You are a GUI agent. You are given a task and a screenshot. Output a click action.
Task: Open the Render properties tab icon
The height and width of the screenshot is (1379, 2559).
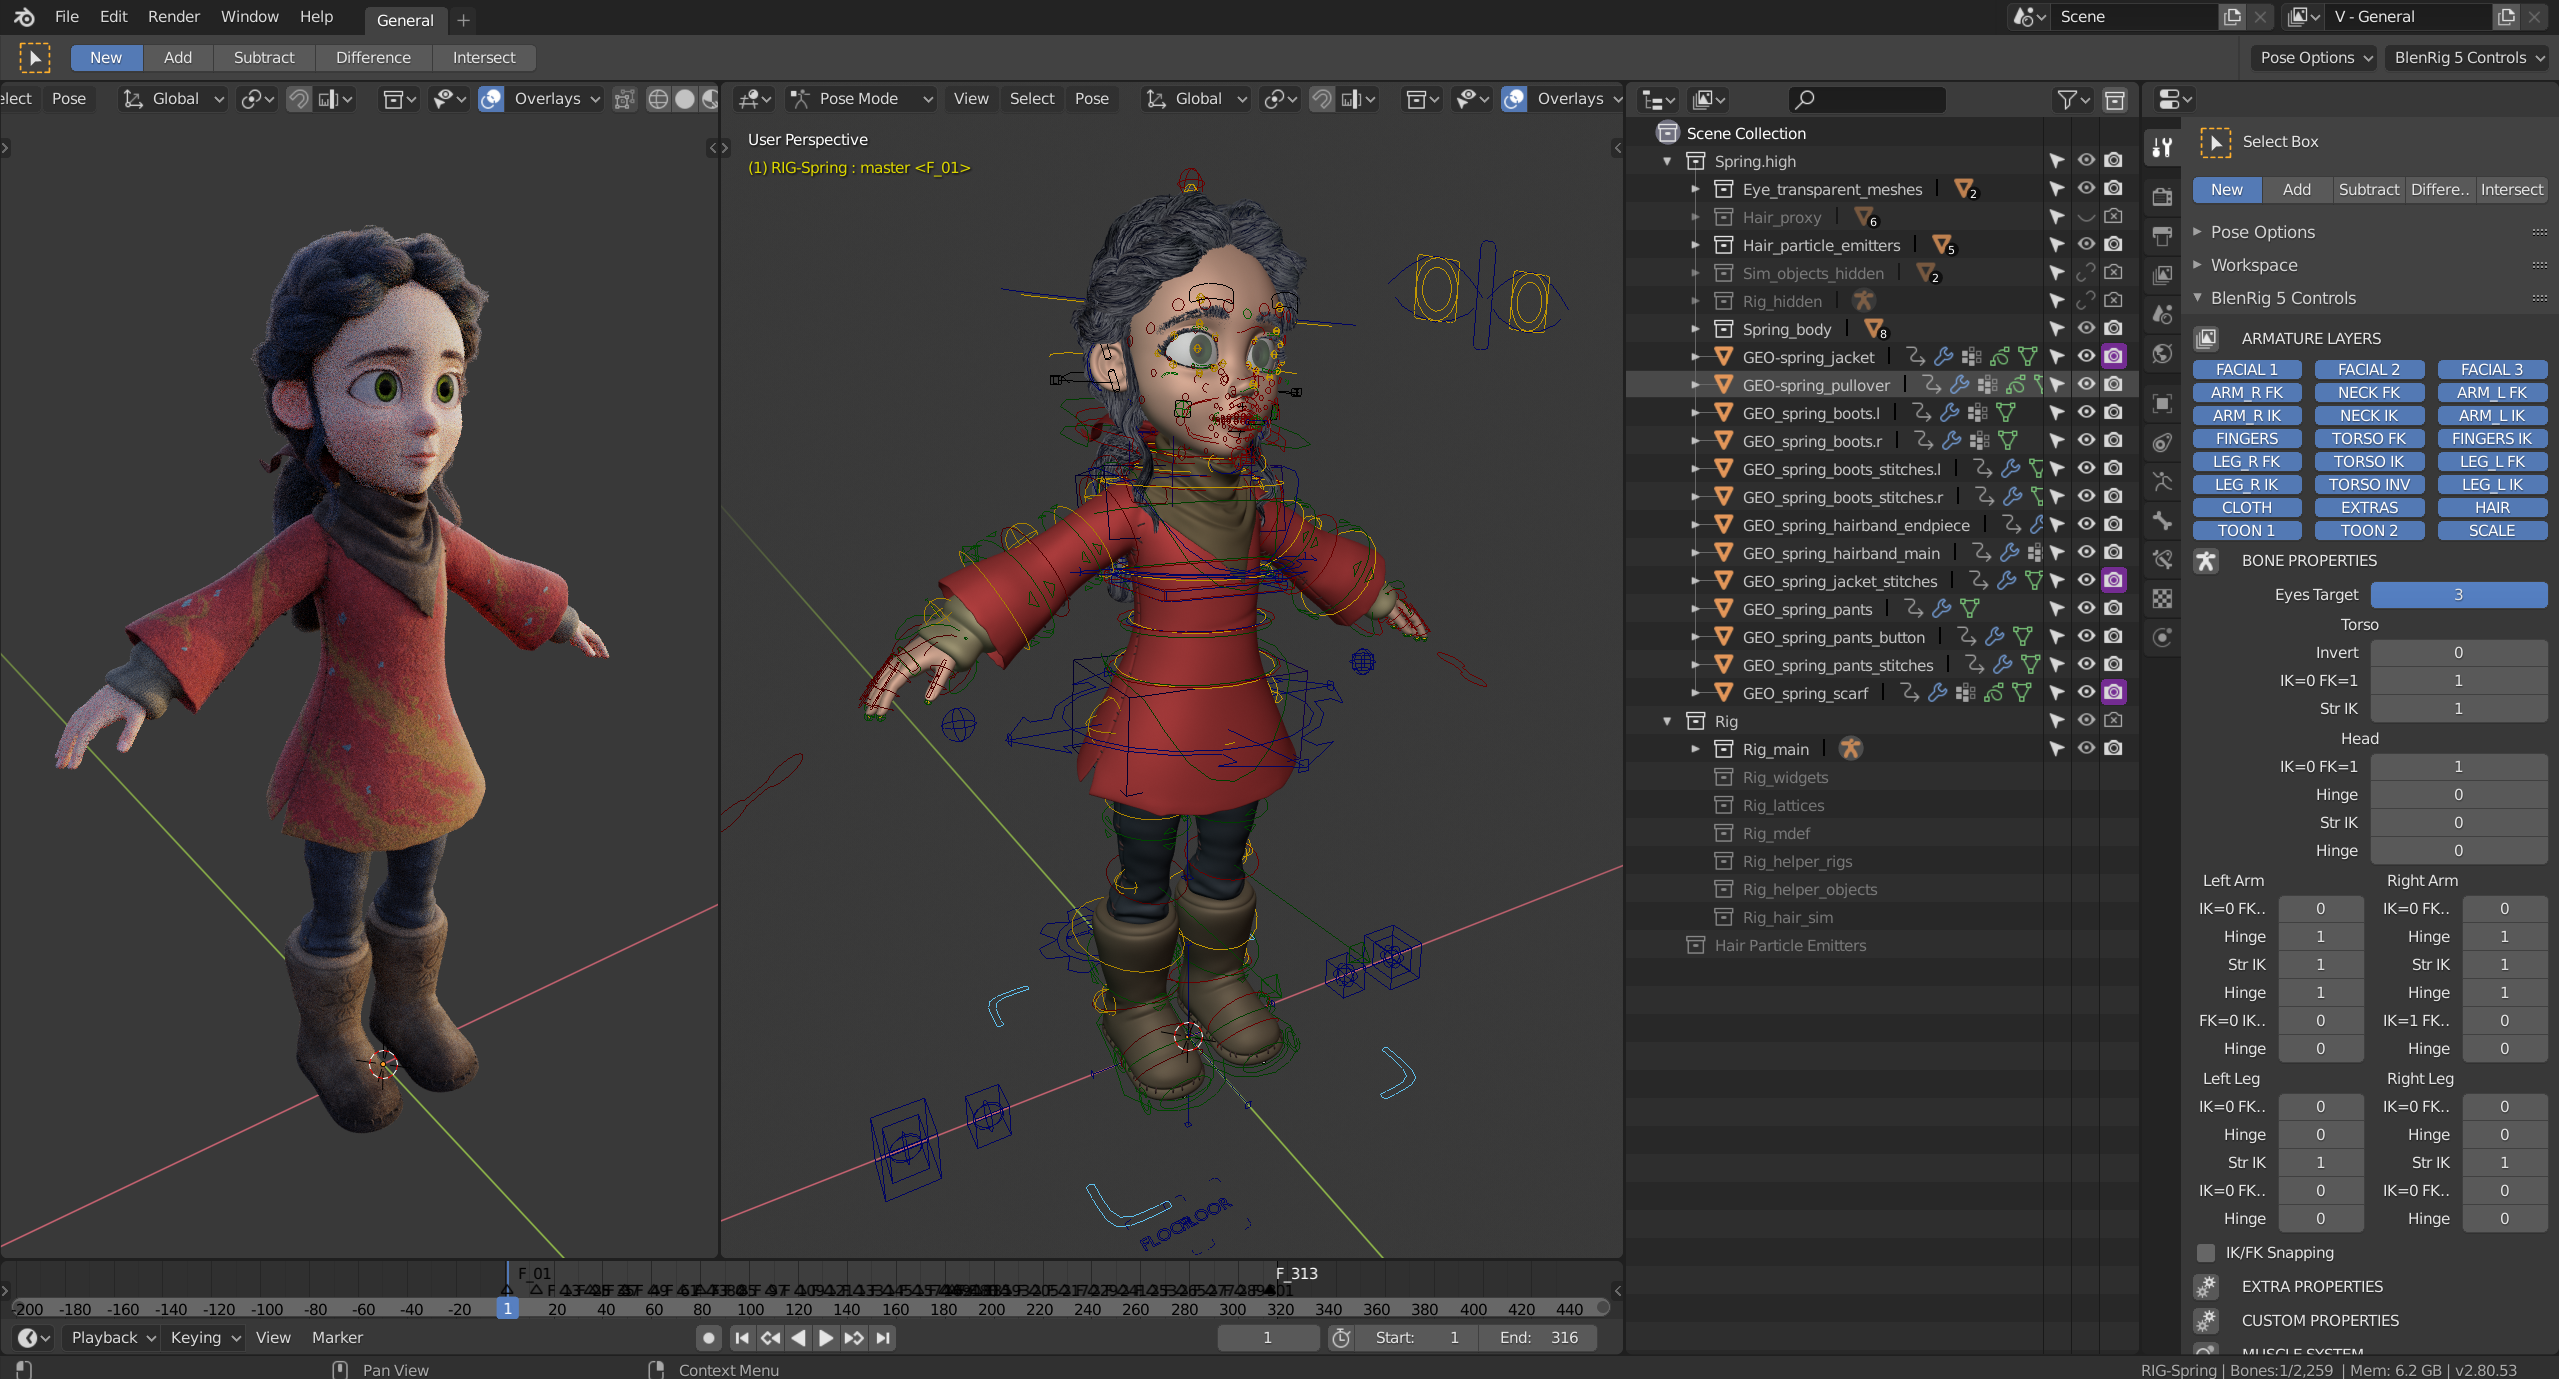coord(2162,197)
